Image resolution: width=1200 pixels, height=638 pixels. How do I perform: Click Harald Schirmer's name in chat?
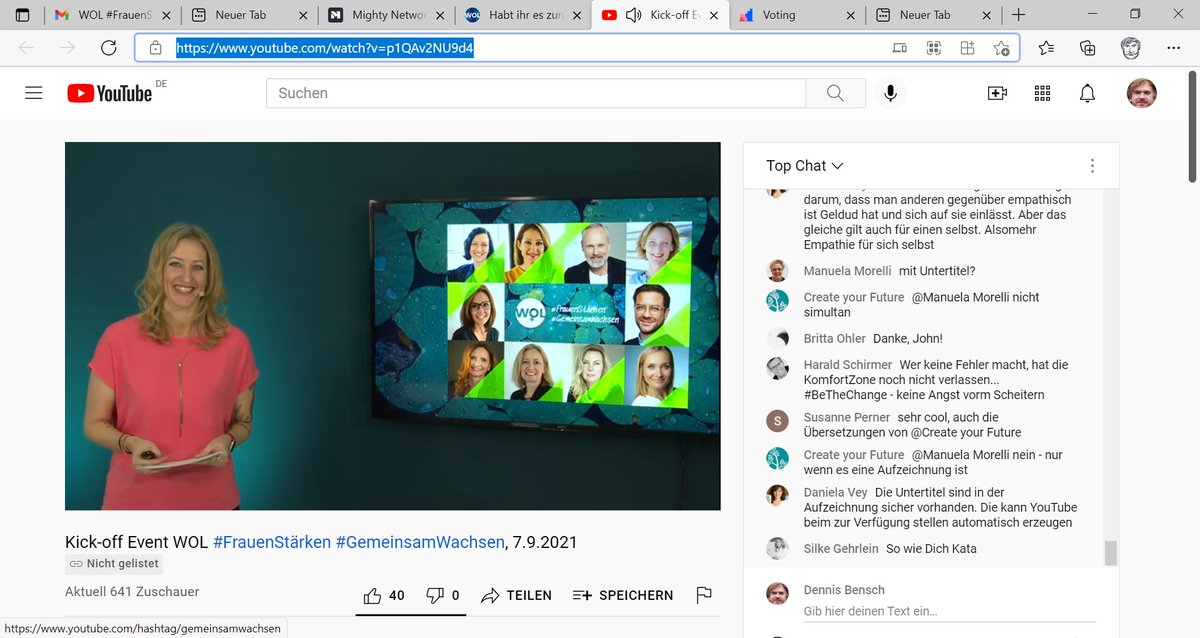(x=848, y=365)
